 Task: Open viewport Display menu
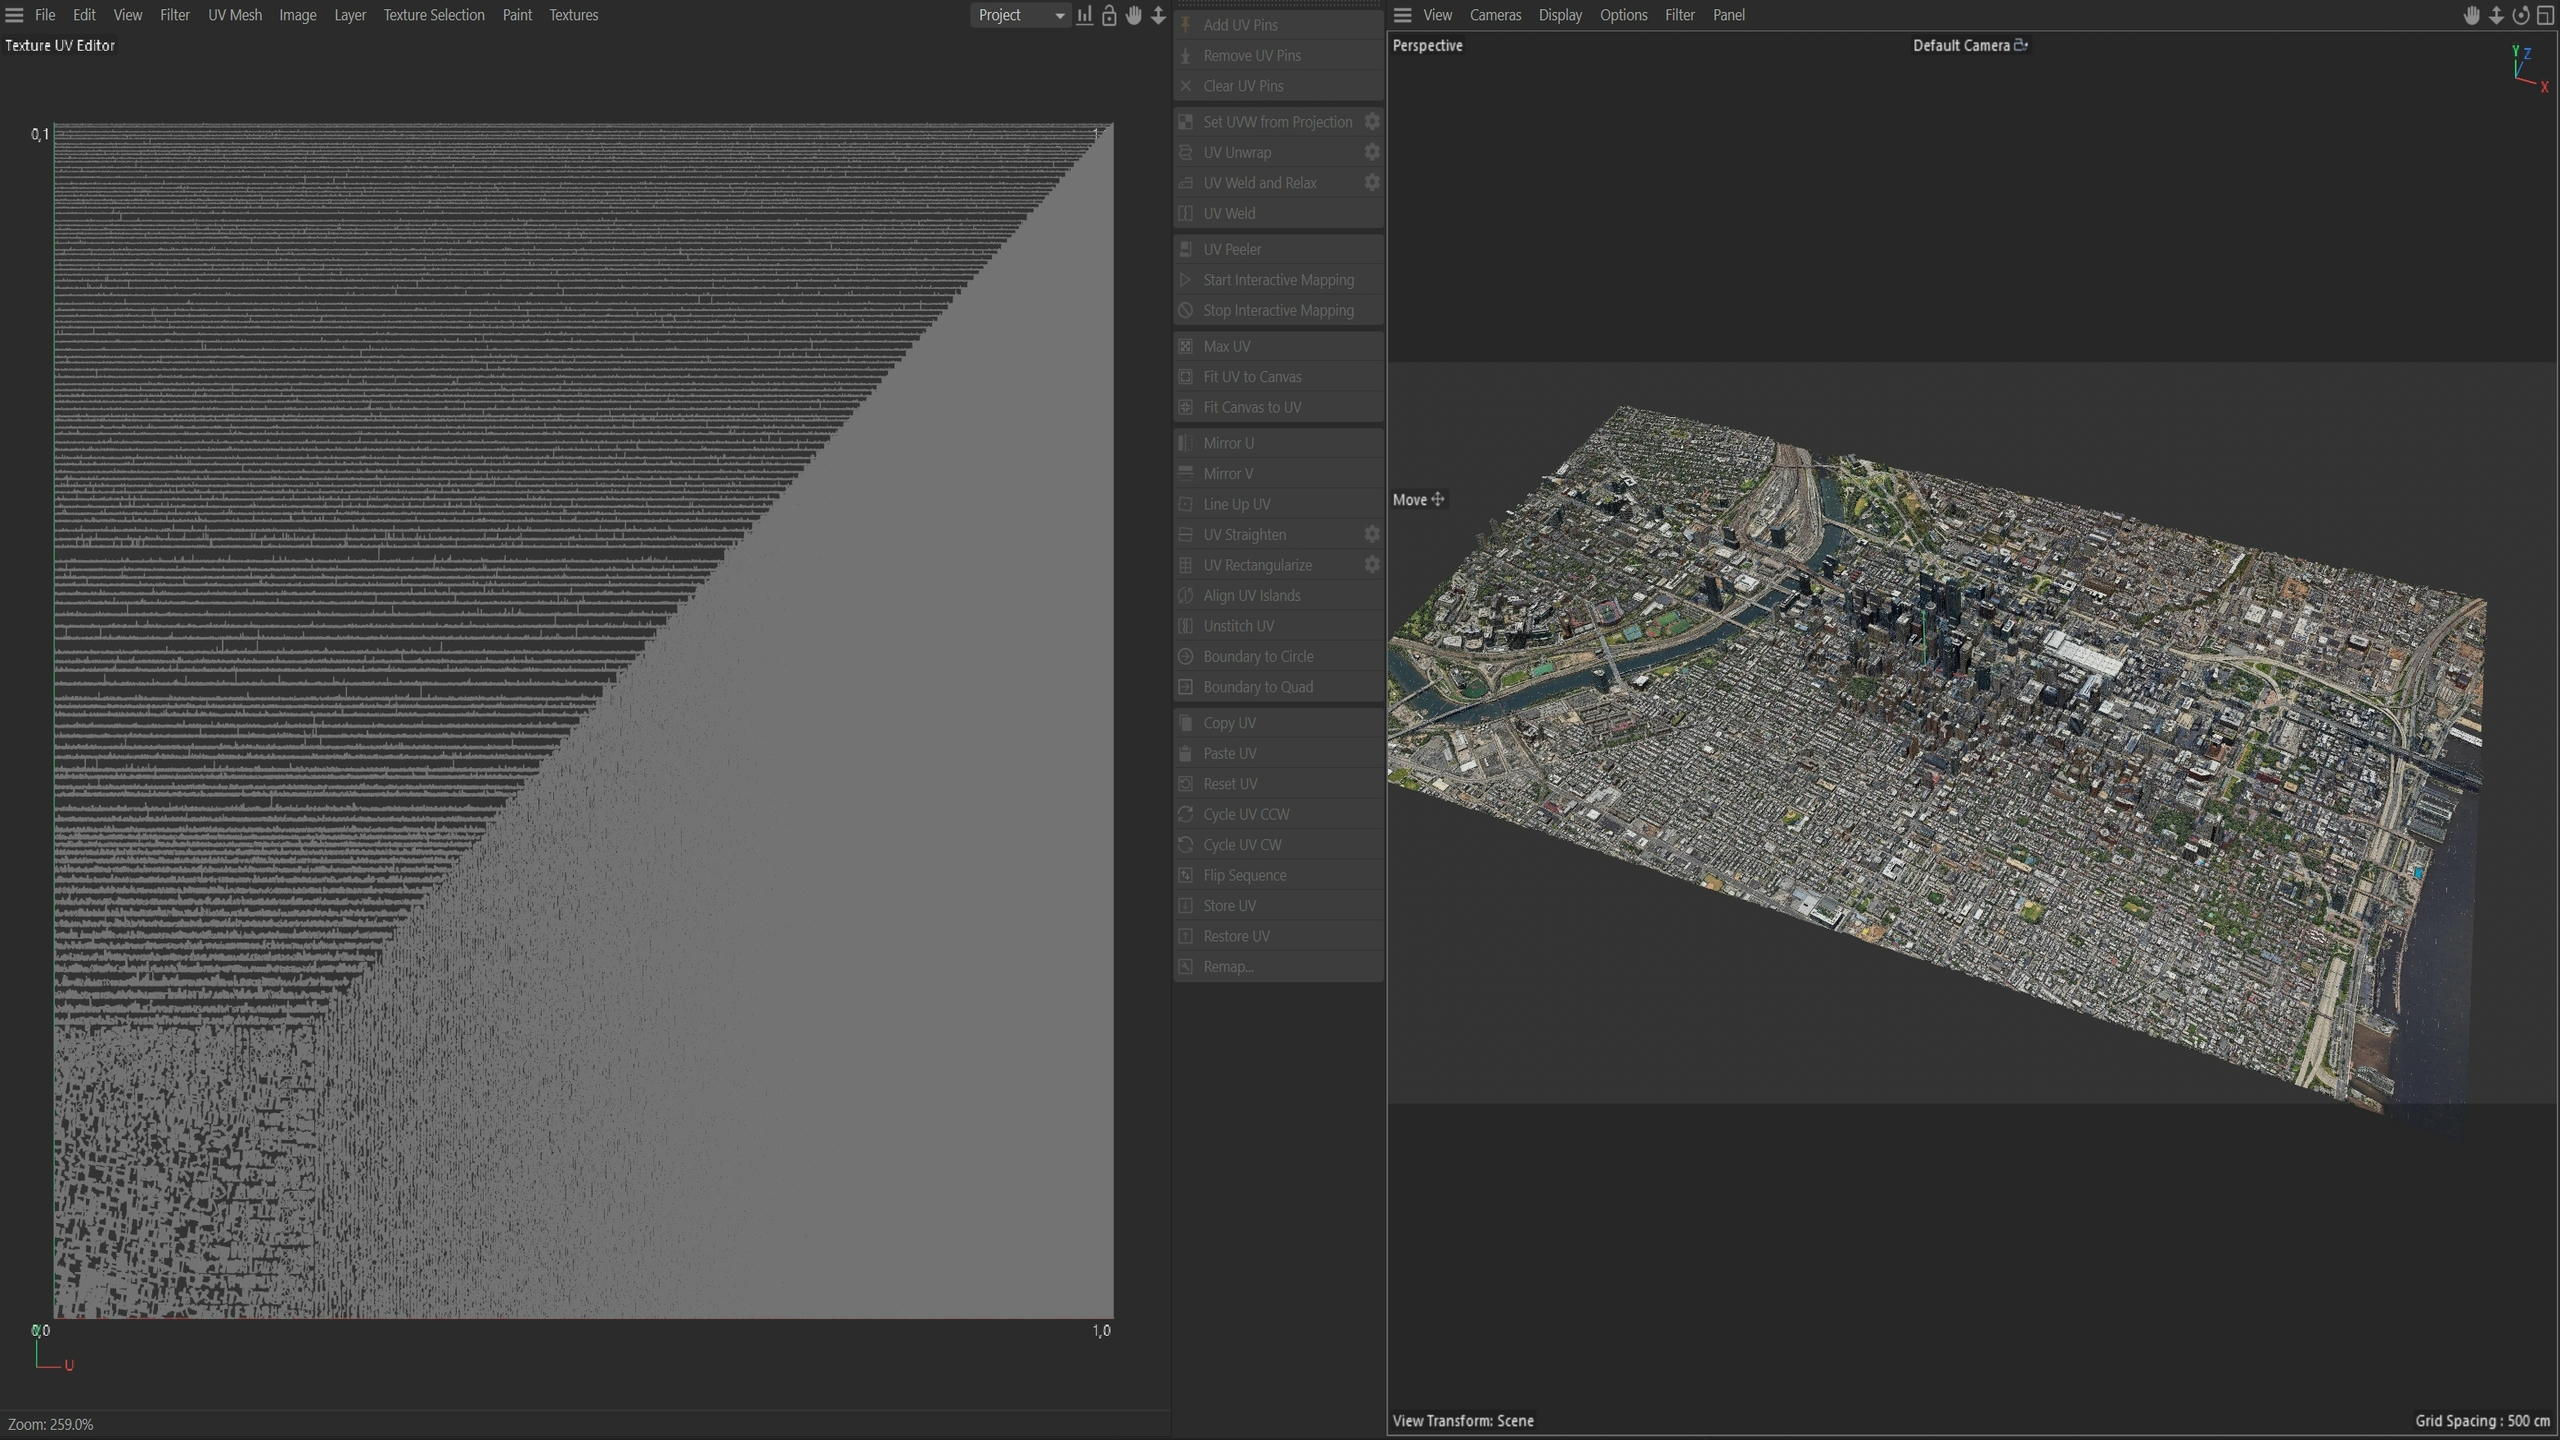click(1560, 15)
